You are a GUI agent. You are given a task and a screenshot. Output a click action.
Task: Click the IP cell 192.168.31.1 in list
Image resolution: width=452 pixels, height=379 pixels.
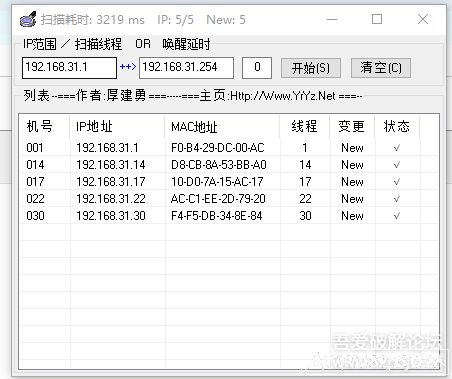tap(107, 148)
